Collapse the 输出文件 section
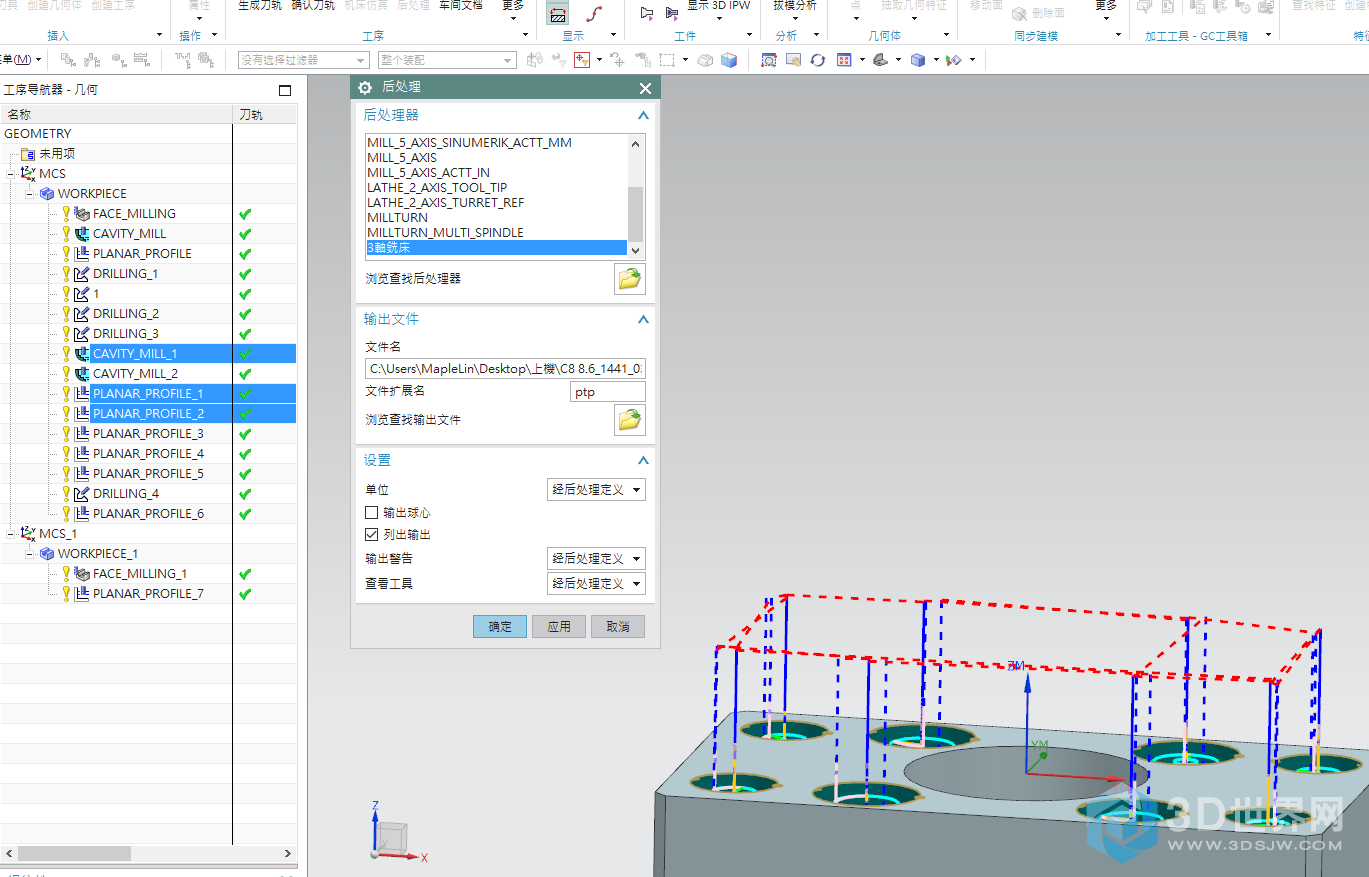Viewport: 1369px width, 877px height. [x=643, y=320]
